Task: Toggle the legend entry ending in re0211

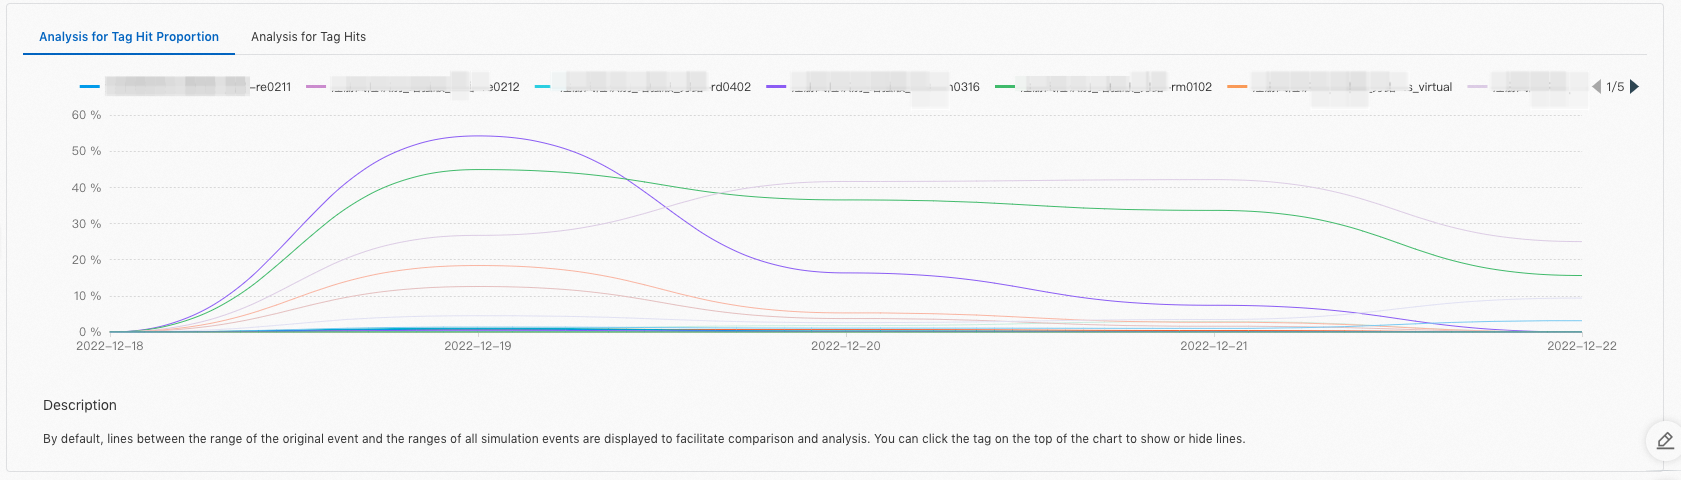Action: click(x=185, y=87)
